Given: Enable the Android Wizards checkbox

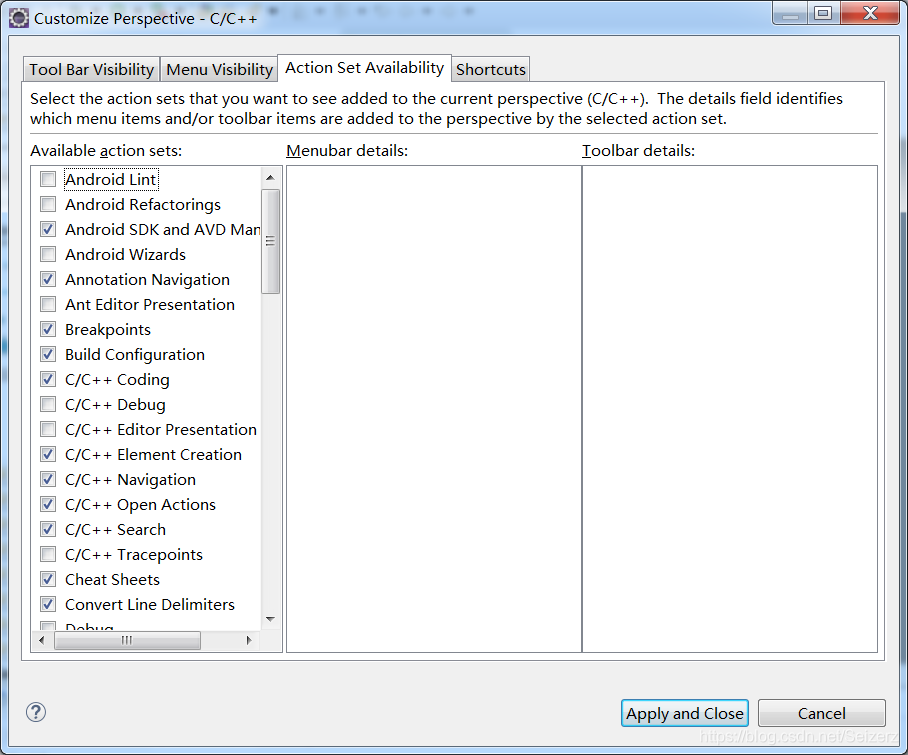Looking at the screenshot, I should tap(48, 254).
